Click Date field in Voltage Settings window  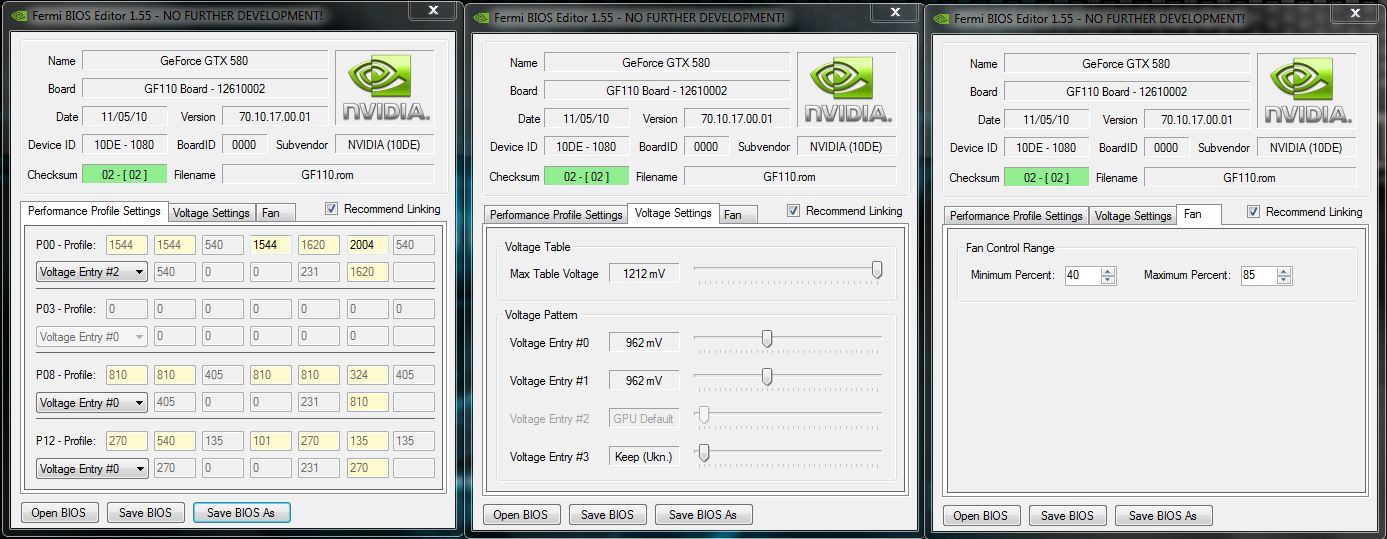click(586, 118)
